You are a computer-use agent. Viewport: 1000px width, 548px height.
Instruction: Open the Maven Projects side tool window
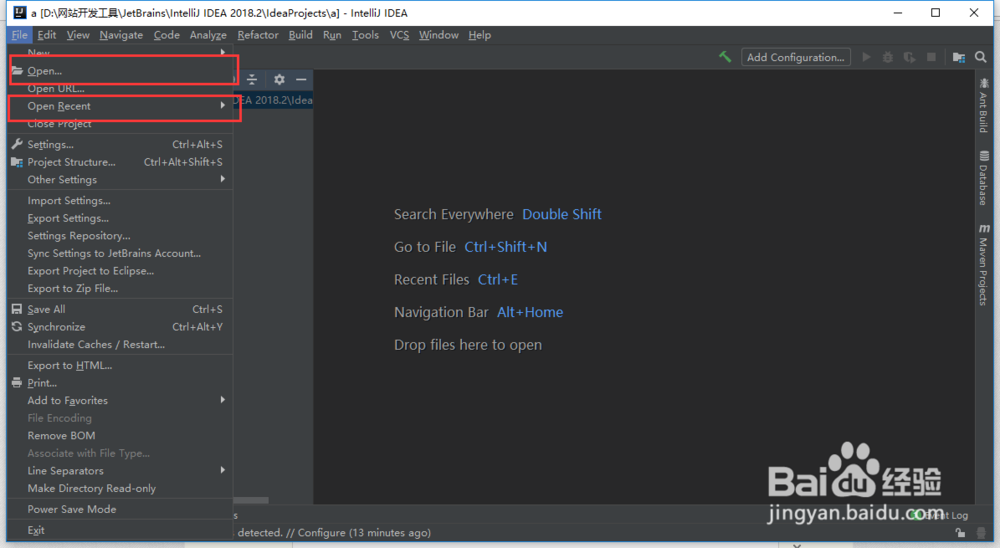tap(984, 264)
